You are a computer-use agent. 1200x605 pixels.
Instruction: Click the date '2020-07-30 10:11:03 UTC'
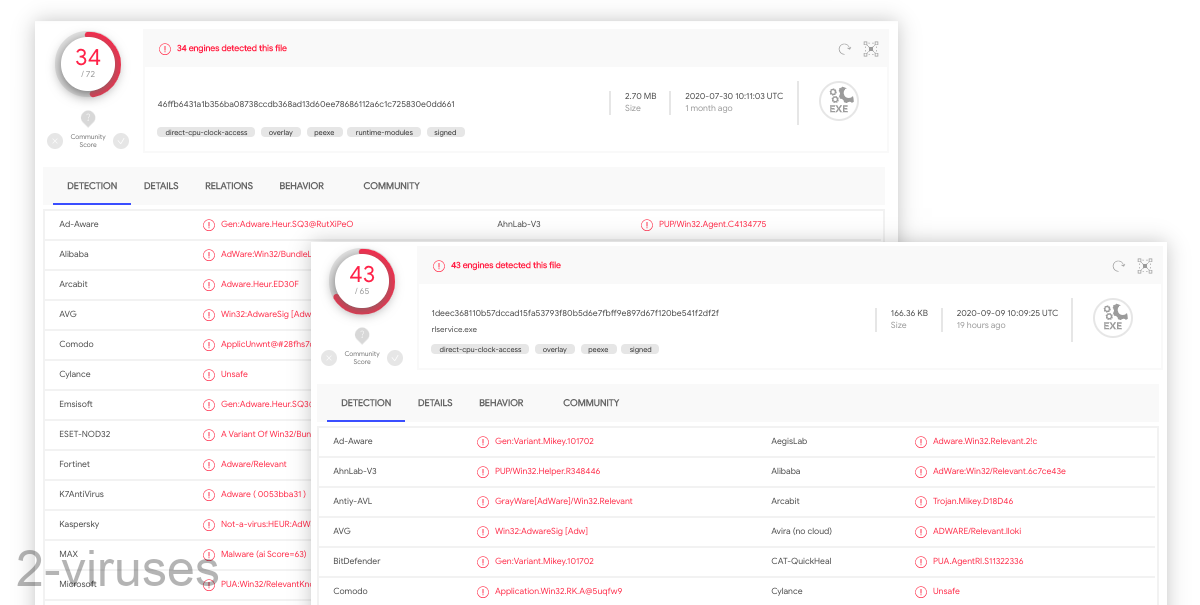click(734, 96)
